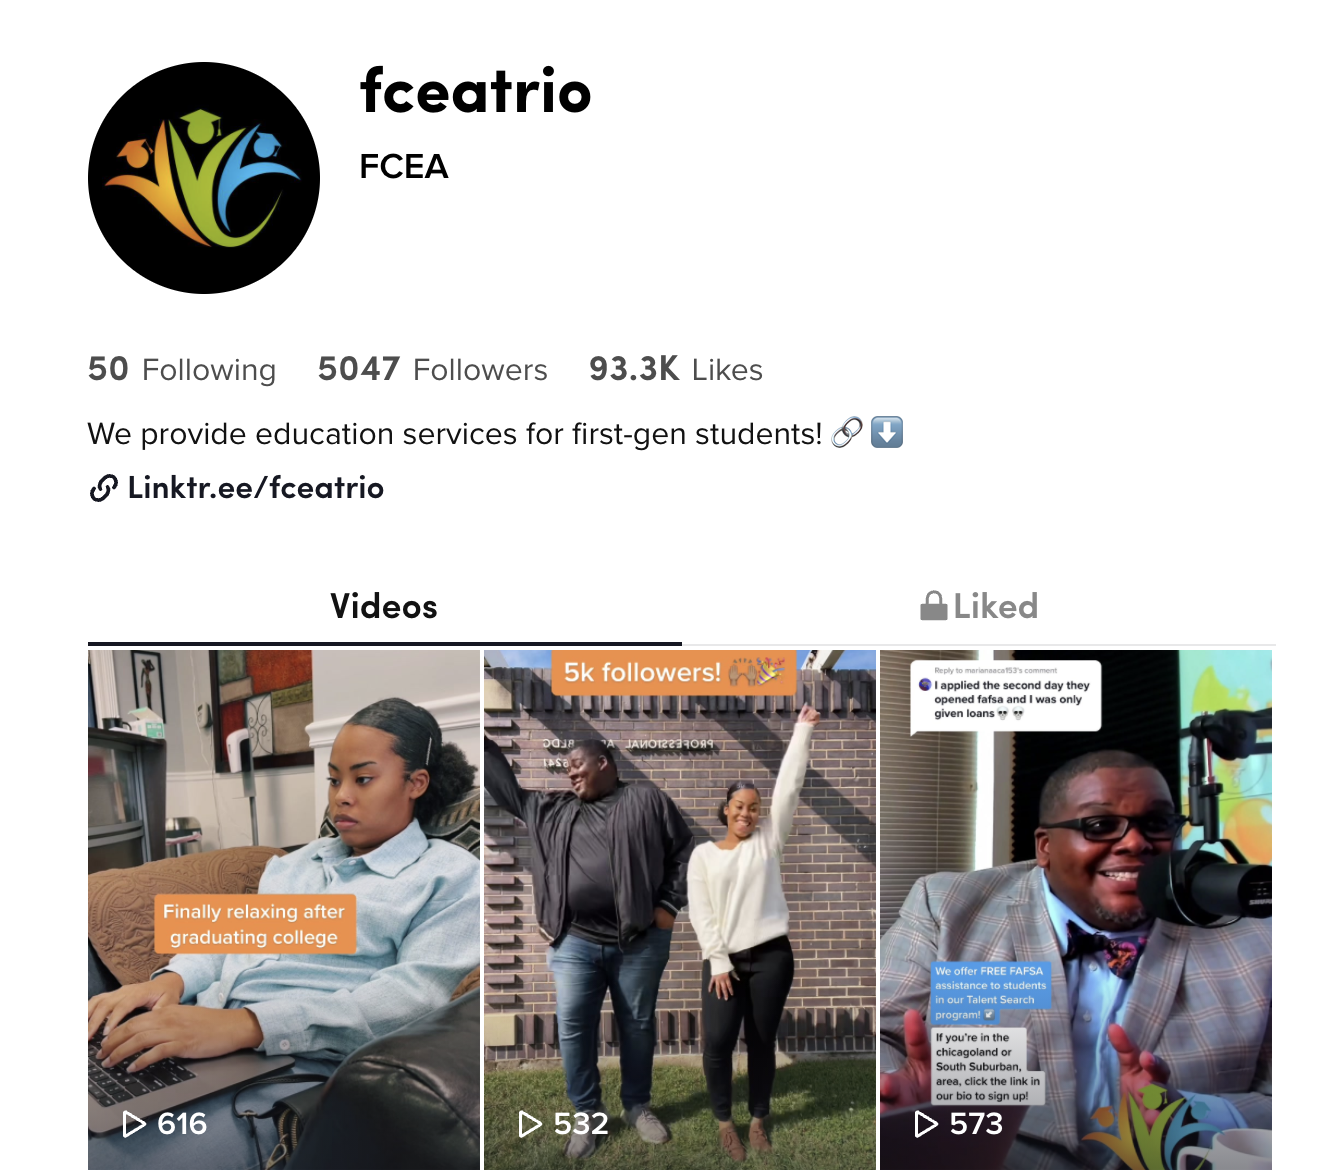View the 5047 Followers list
The image size is (1326, 1174).
pyautogui.click(x=433, y=369)
